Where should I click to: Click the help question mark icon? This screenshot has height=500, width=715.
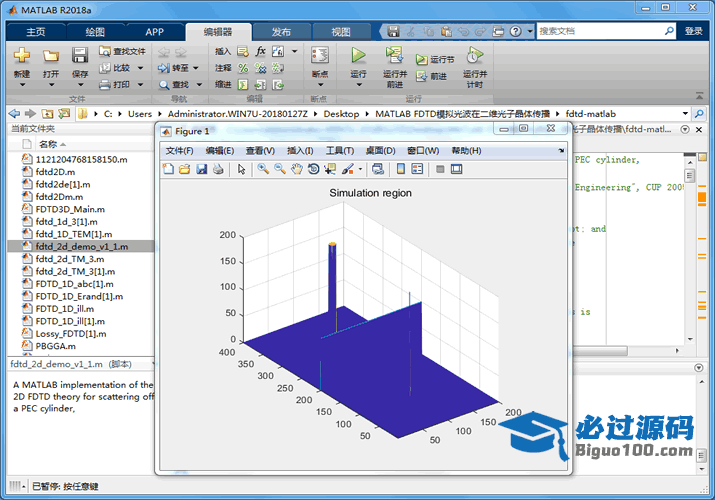point(515,31)
